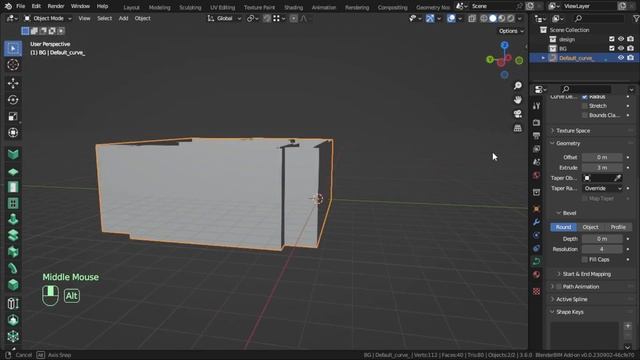Open the Object Data curve tab
This screenshot has height=360, width=640.
pyautogui.click(x=536, y=261)
